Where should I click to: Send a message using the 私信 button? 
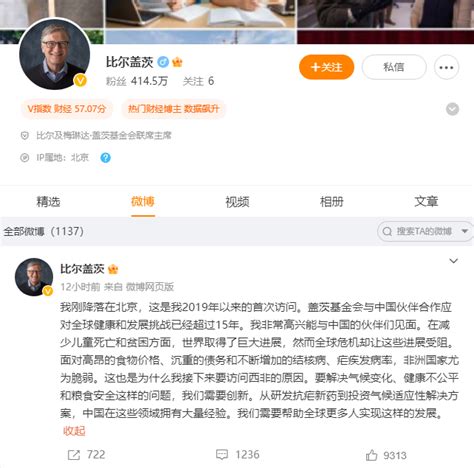click(394, 67)
